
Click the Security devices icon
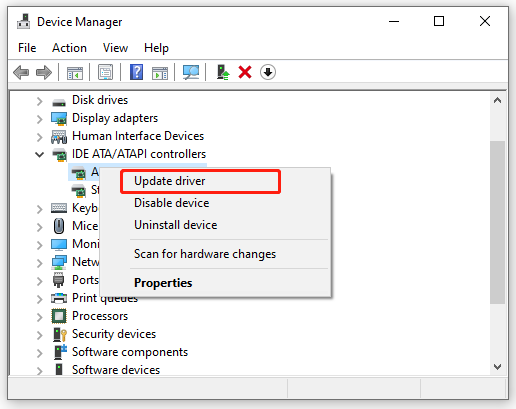[60, 334]
